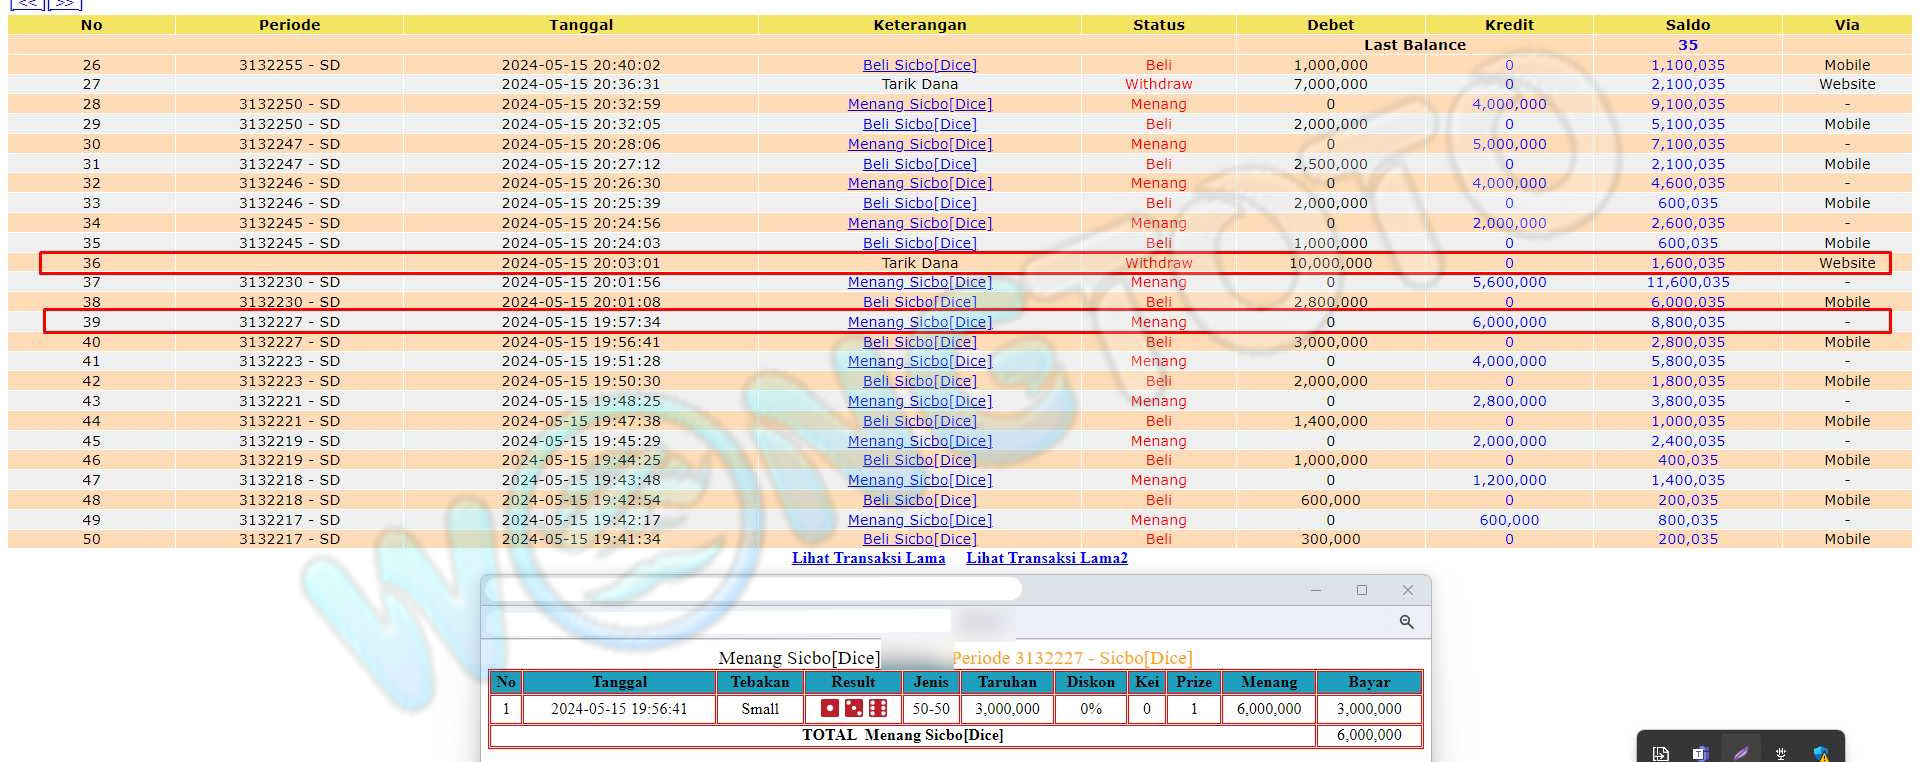Open Windows Security shield tray icon

coord(1821,753)
